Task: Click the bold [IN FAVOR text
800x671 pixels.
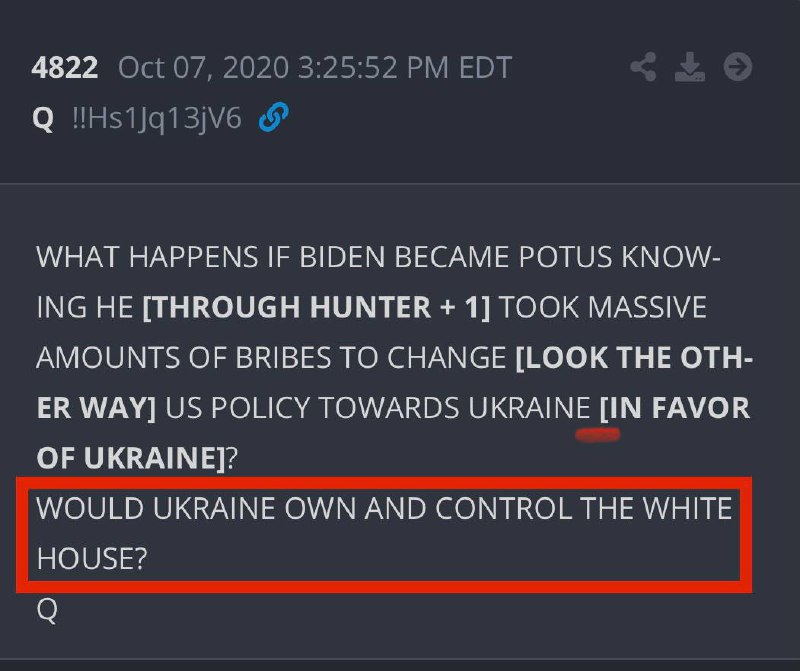Action: click(x=675, y=408)
